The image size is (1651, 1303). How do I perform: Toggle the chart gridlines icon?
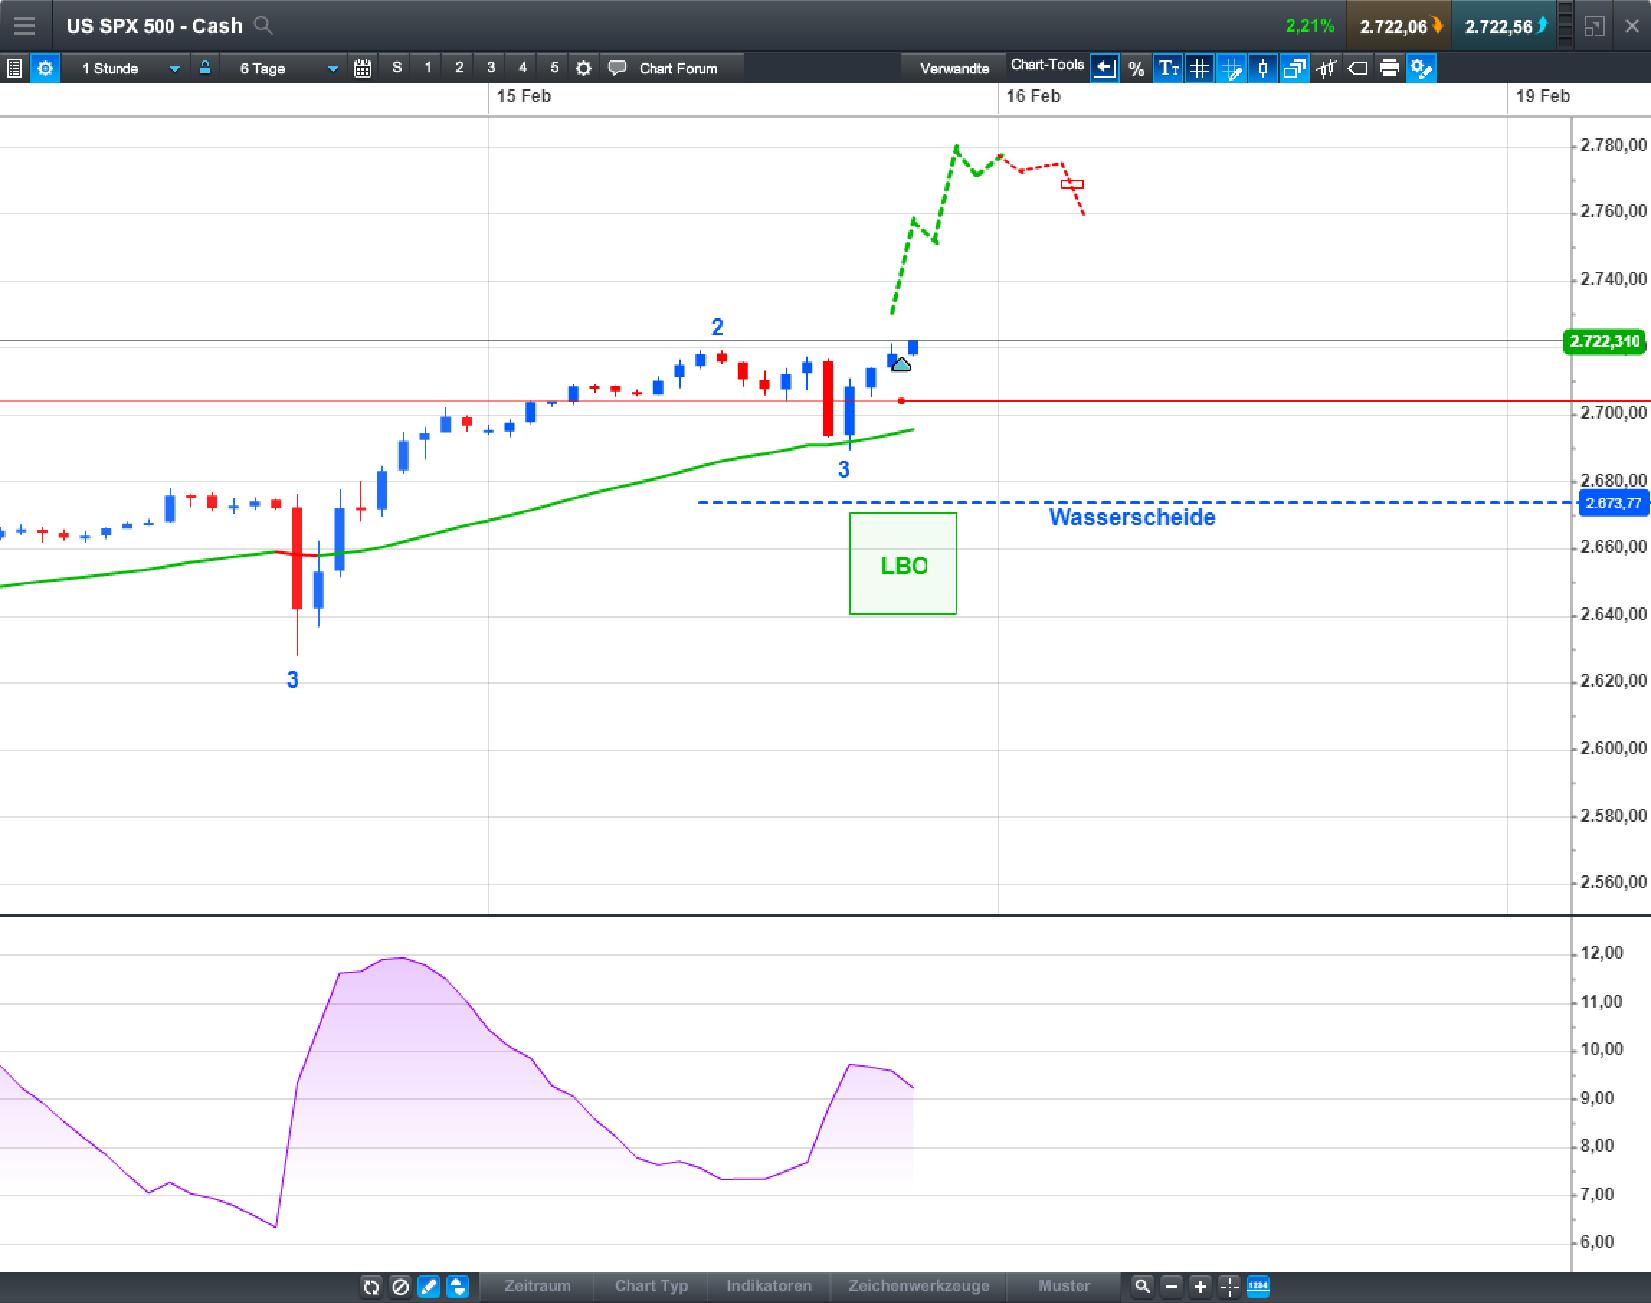coord(1199,69)
